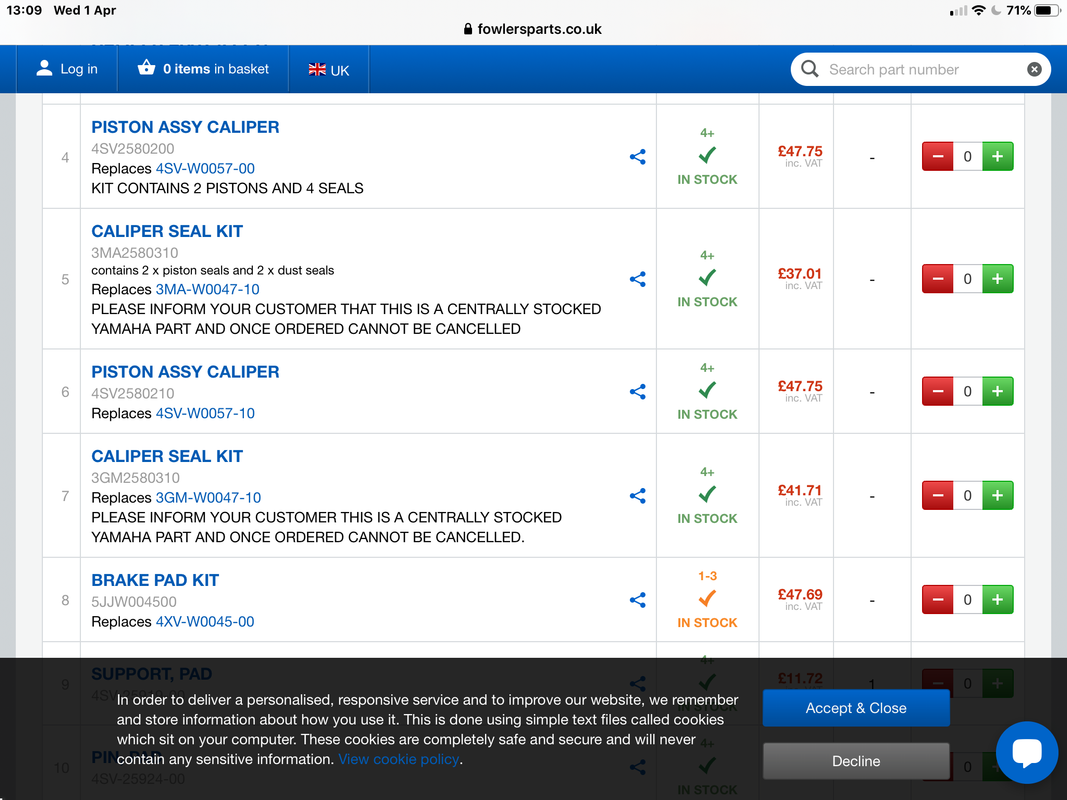Decrease quantity for 4SV2580200
This screenshot has width=1067, height=800.
coord(938,156)
